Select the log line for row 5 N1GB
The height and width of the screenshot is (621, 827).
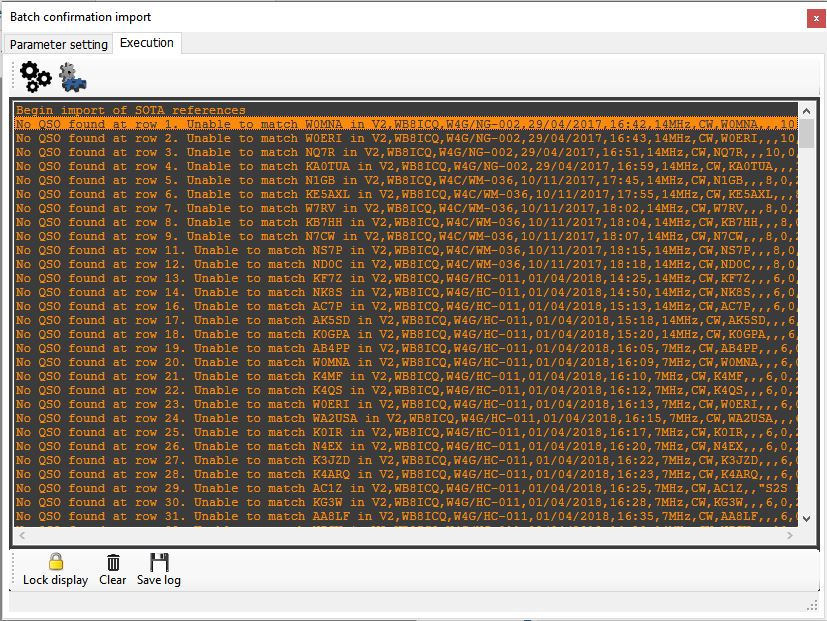(406, 180)
